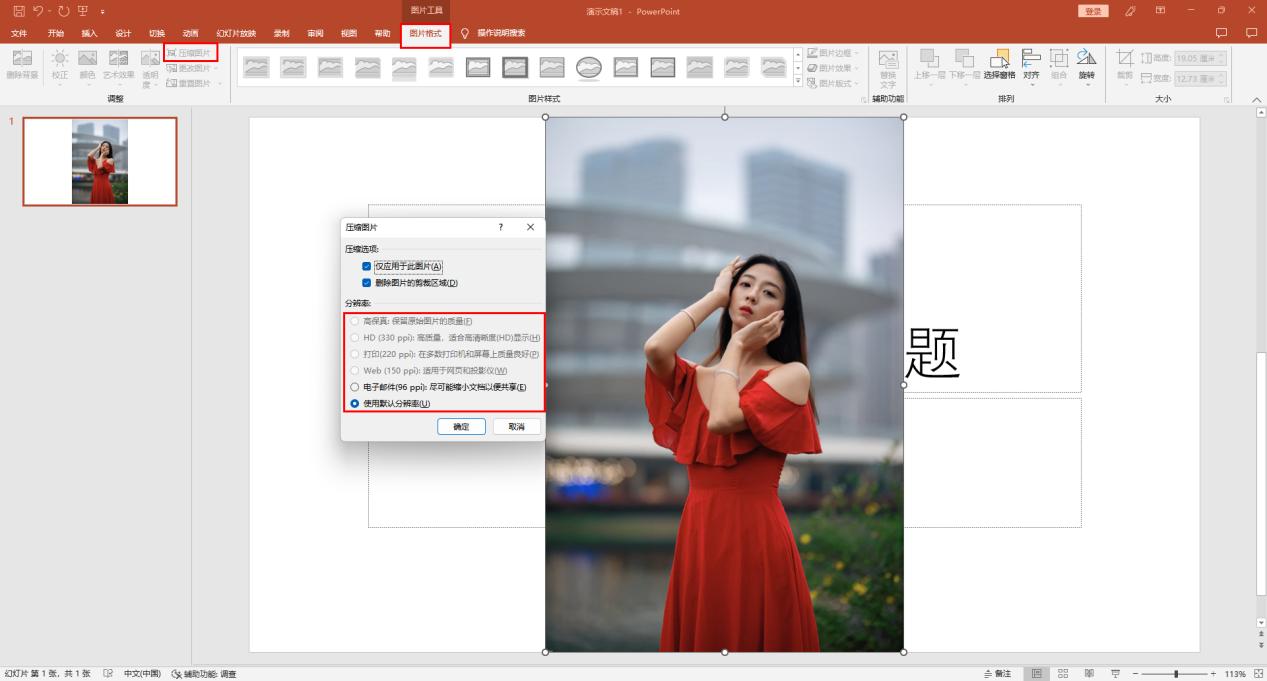Screen dimensions: 1267x681
Task: Select the oval picture style thumbnail
Action: 588,67
